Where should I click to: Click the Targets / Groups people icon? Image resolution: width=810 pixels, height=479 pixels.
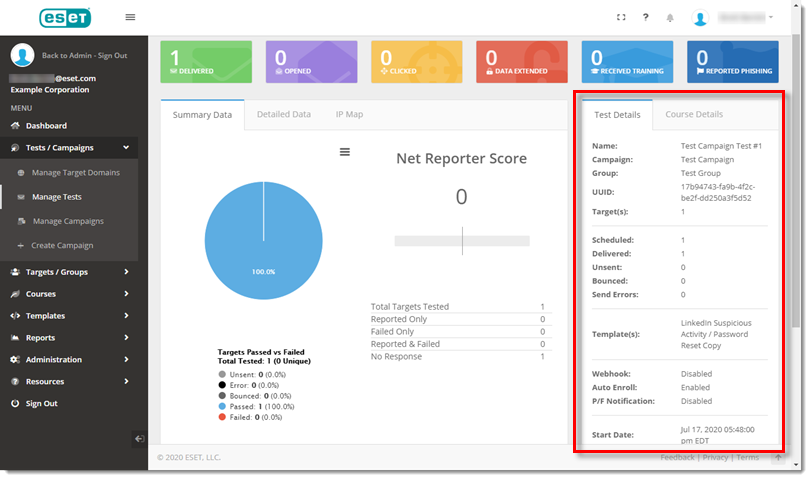(15, 272)
